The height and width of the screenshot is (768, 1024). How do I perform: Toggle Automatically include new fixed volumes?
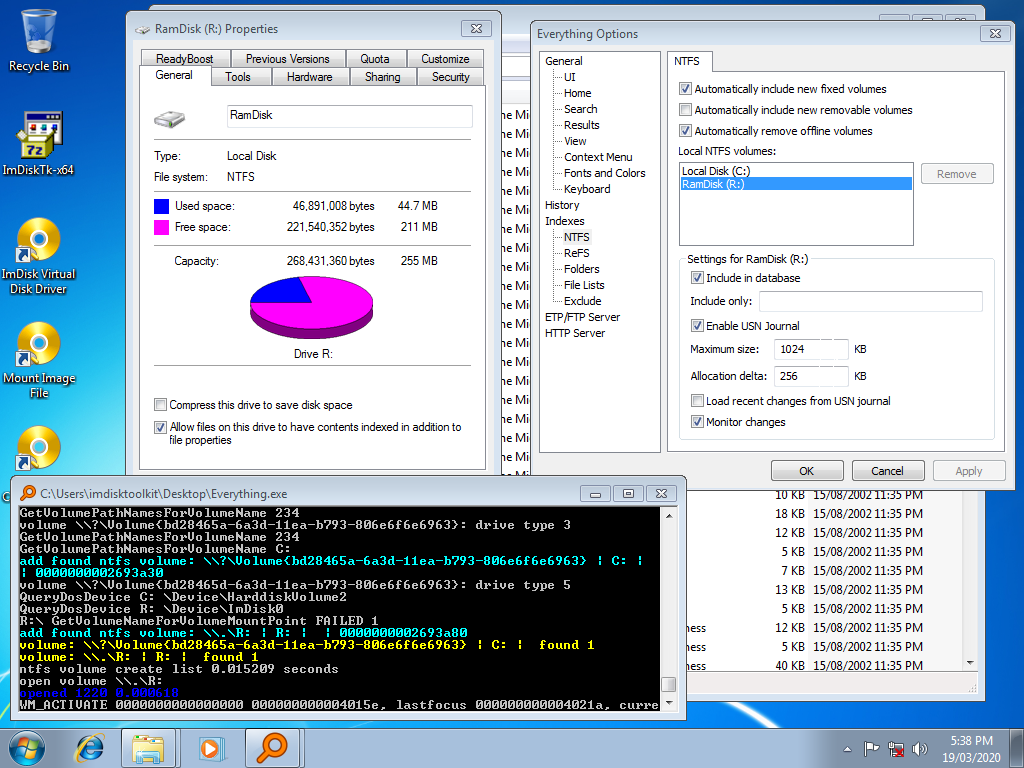tap(685, 89)
